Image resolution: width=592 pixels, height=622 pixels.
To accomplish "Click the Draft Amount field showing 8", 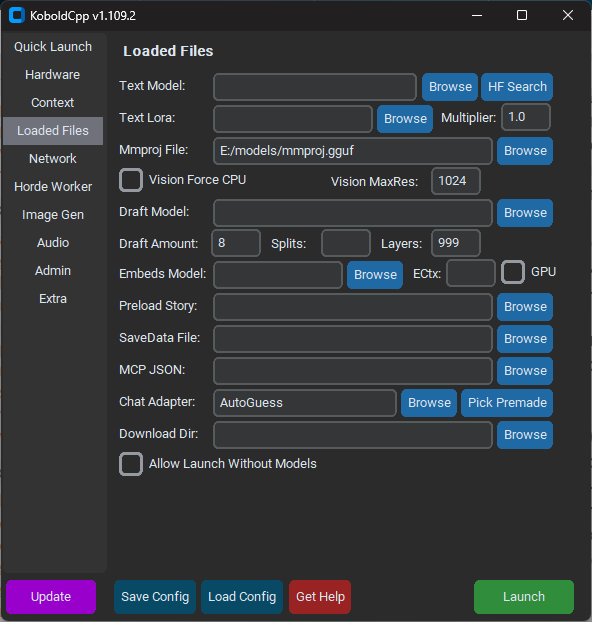I will 236,243.
